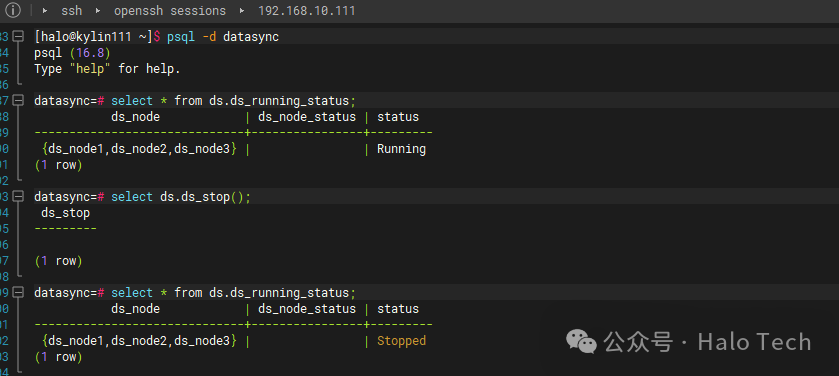Click the ds_node header above the Stopped row
The width and height of the screenshot is (839, 376).
[x=135, y=309]
